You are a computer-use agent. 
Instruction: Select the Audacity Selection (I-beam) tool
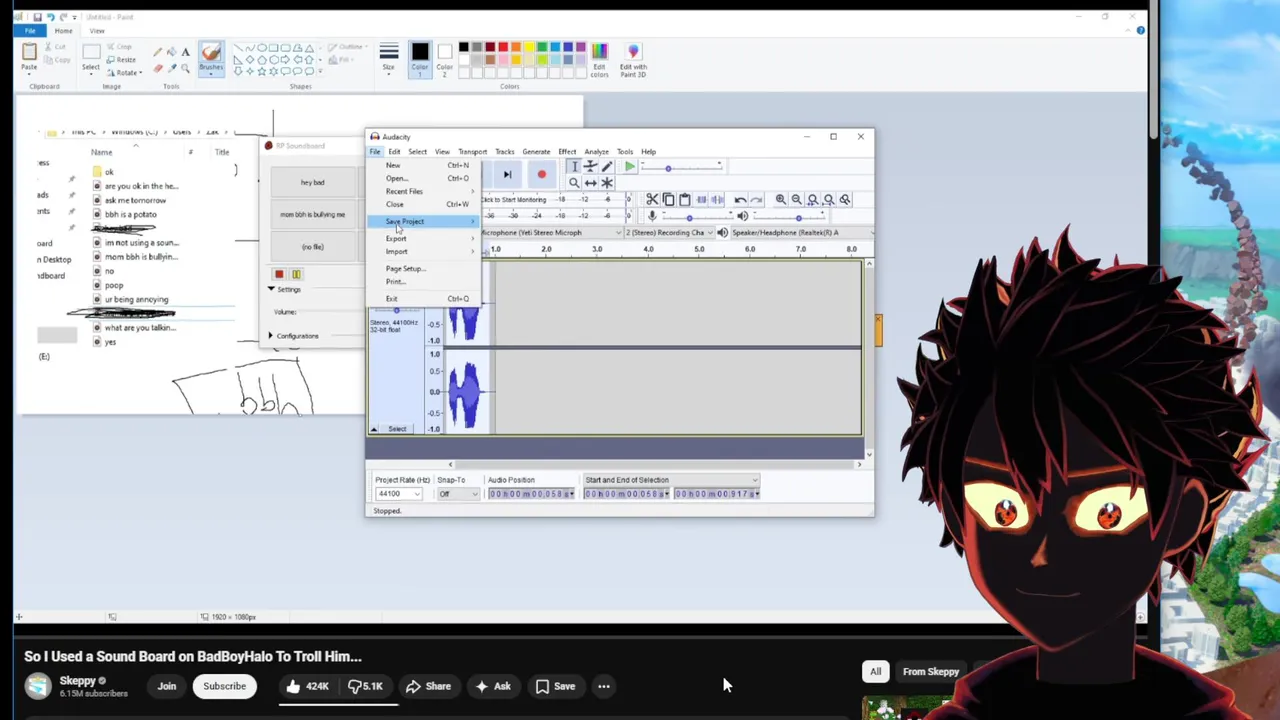click(x=574, y=167)
